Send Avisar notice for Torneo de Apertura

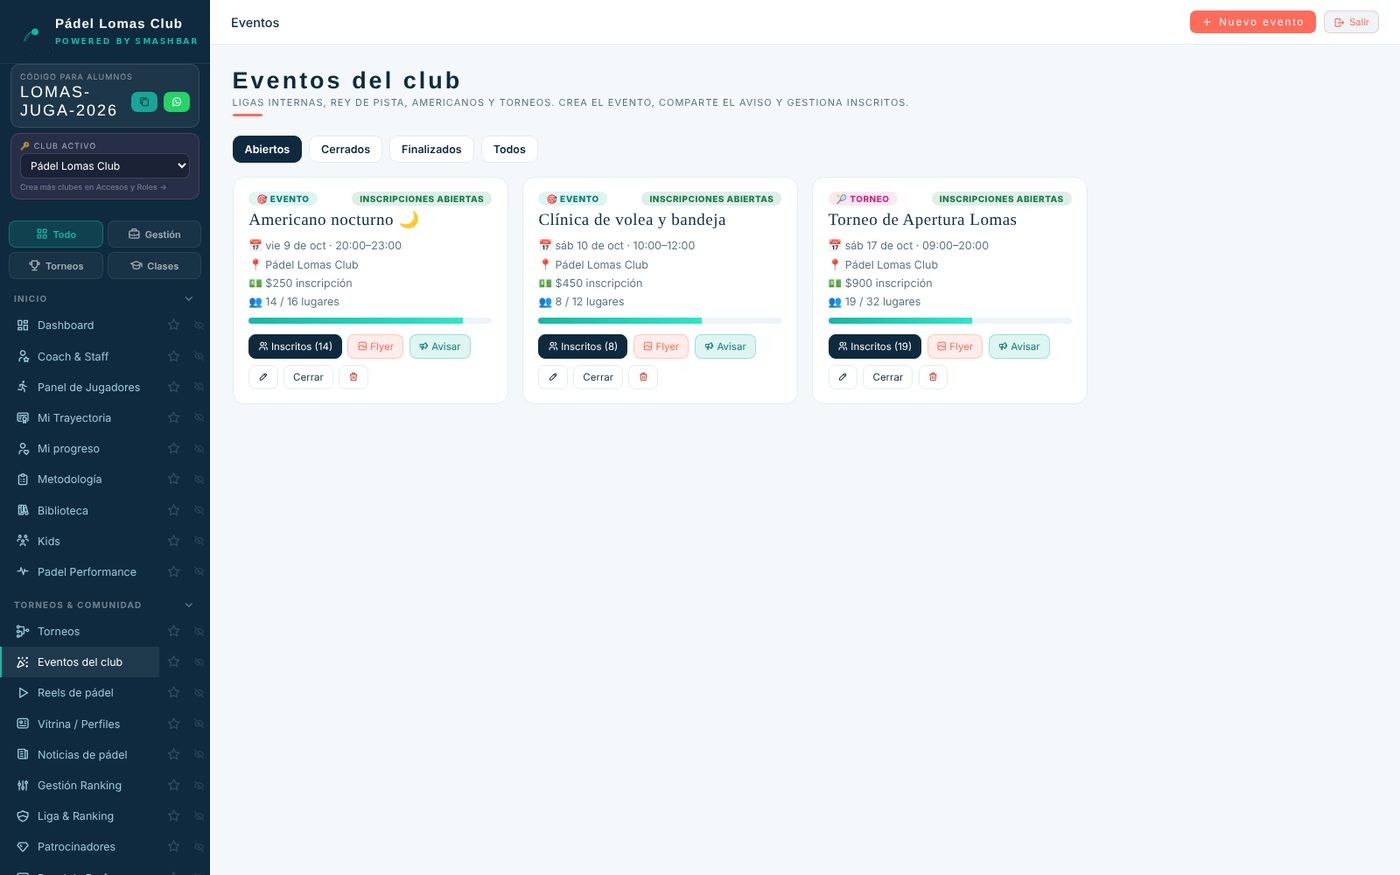tap(1019, 346)
